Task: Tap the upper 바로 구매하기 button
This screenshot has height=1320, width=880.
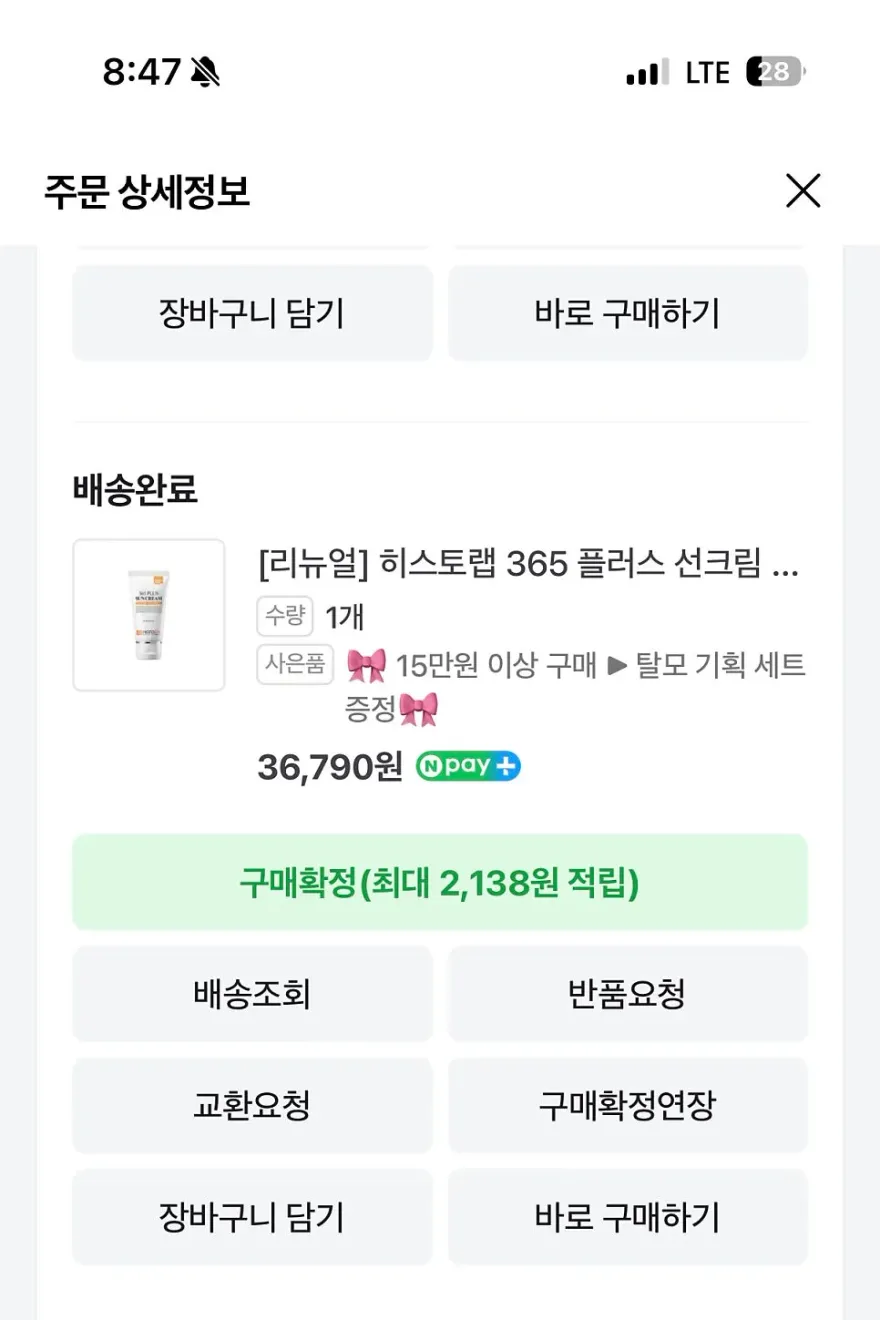Action: 627,313
